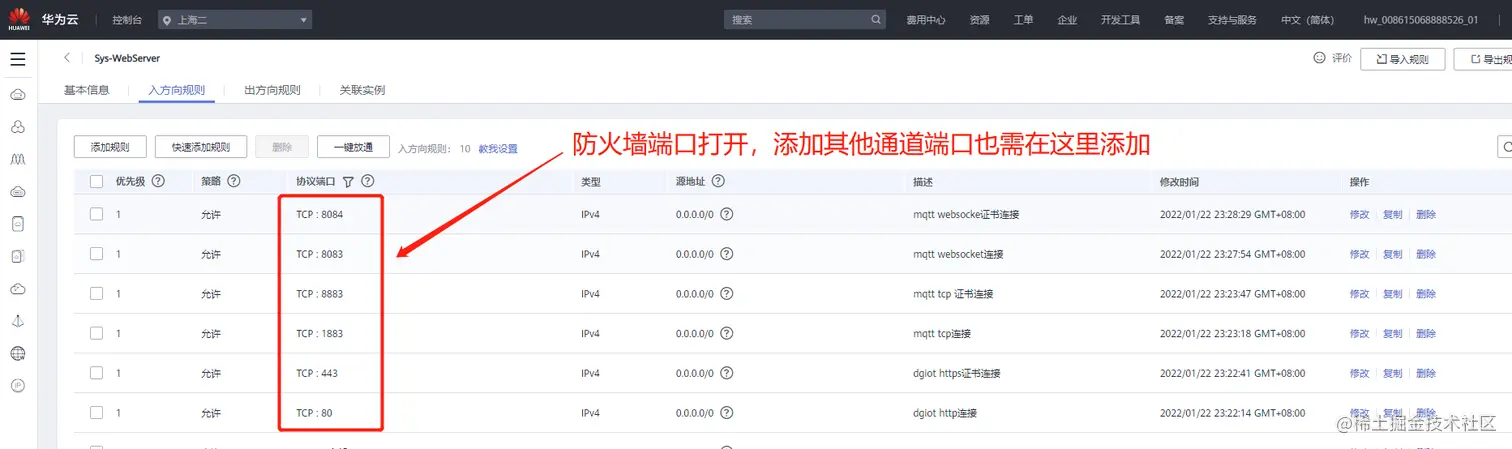Switch to 出方向规则 tab
Screen dimensions: 1512x449
272,90
